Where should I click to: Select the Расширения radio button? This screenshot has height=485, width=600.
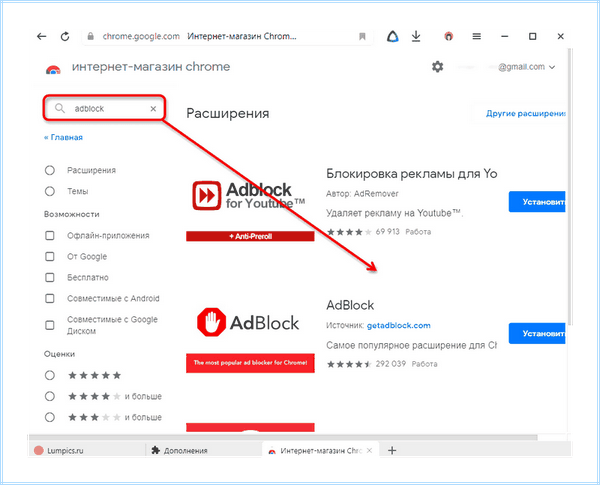50,170
